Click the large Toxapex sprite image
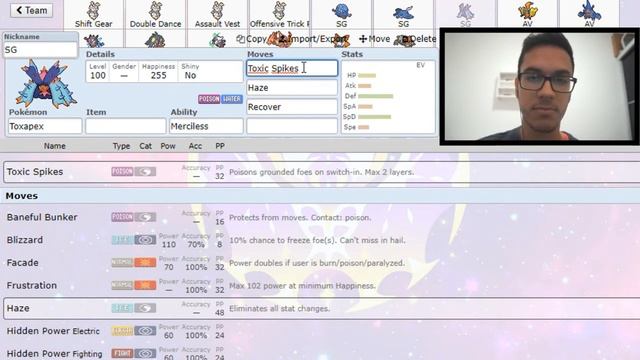 (45, 83)
